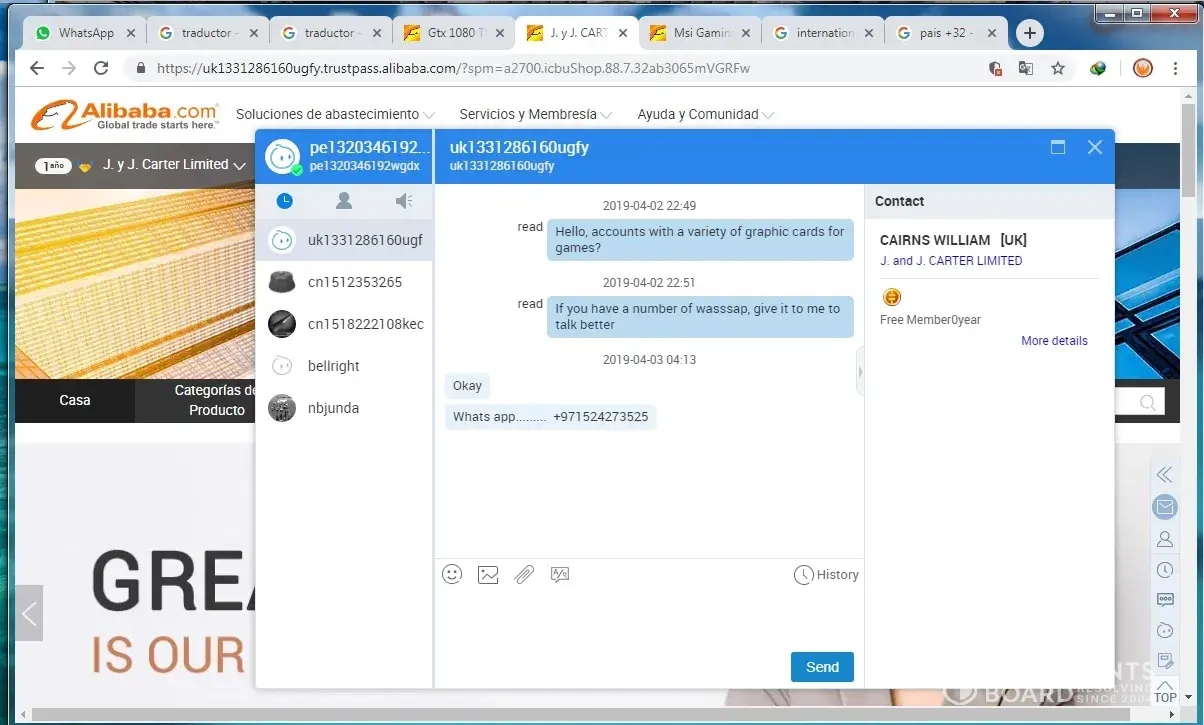
Task: Switch to the contacts person tab
Action: click(x=344, y=201)
